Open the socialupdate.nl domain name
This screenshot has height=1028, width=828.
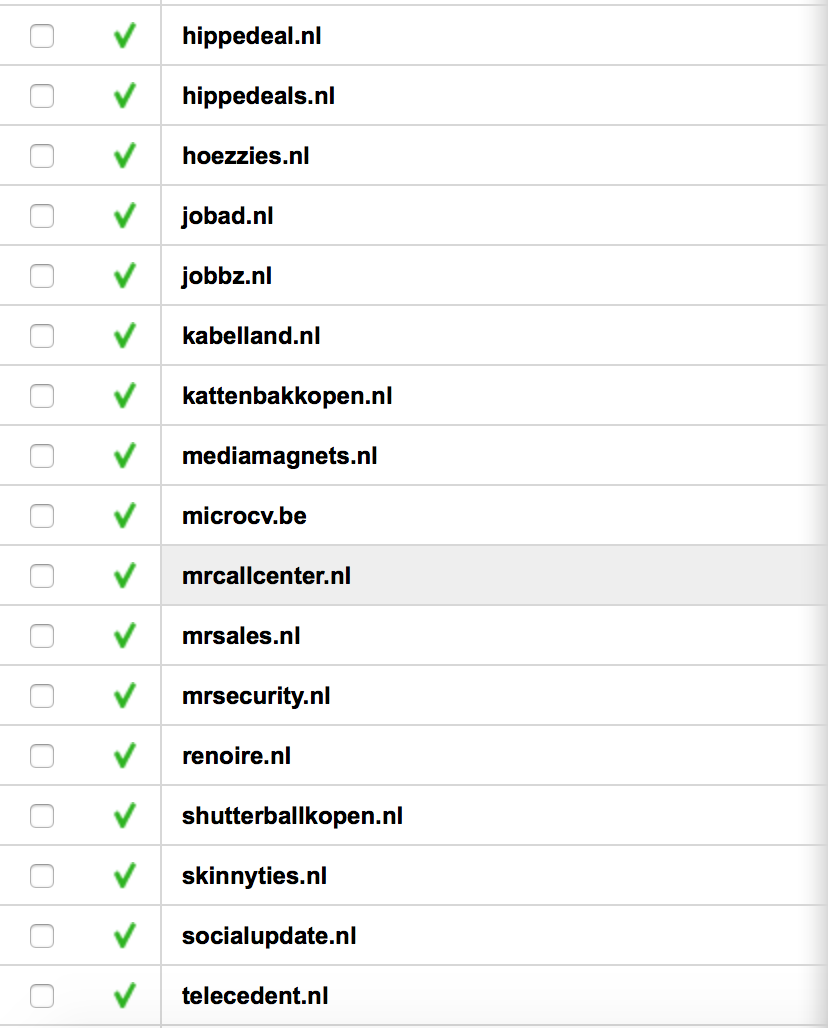pos(269,936)
